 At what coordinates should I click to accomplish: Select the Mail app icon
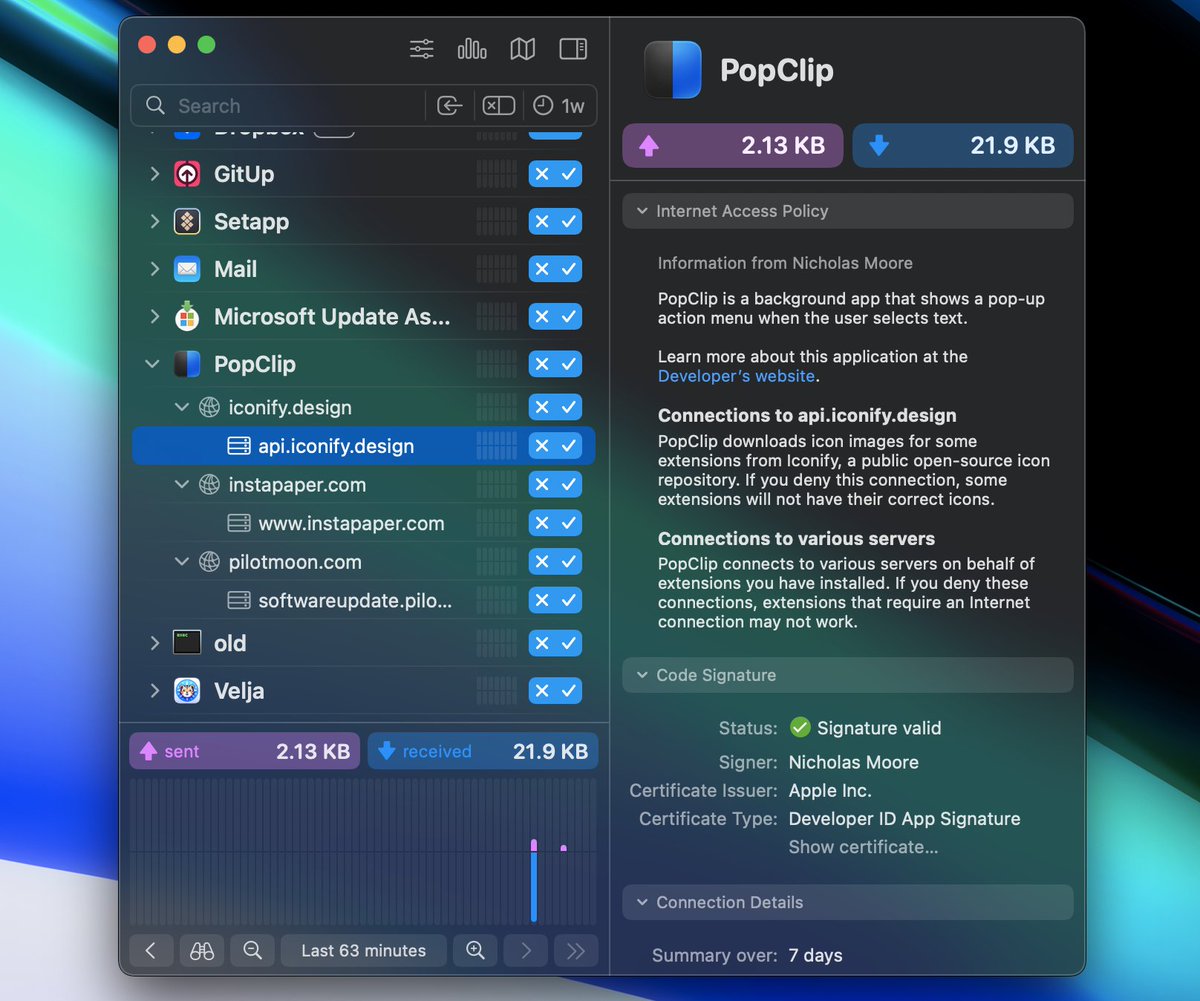pyautogui.click(x=187, y=269)
